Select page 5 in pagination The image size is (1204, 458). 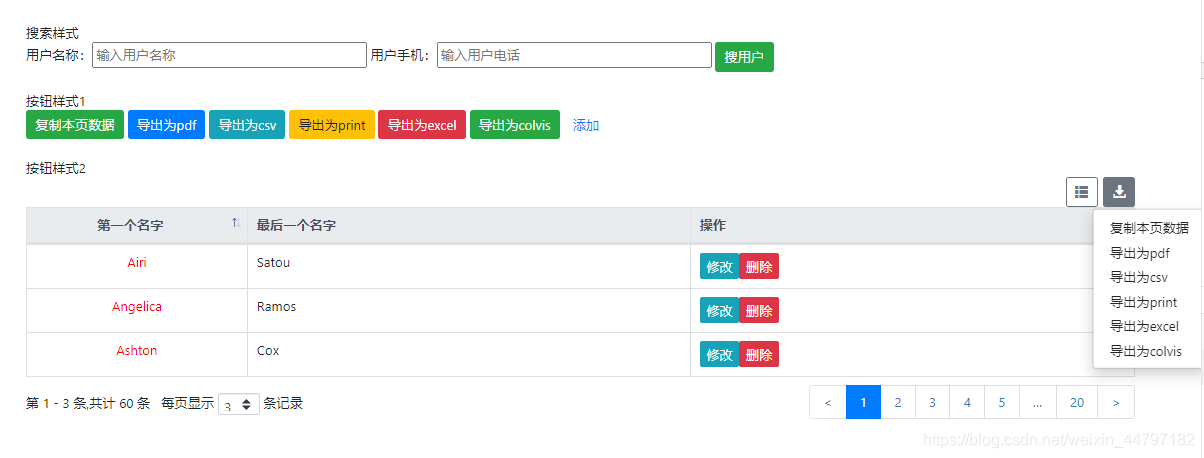[1002, 402]
